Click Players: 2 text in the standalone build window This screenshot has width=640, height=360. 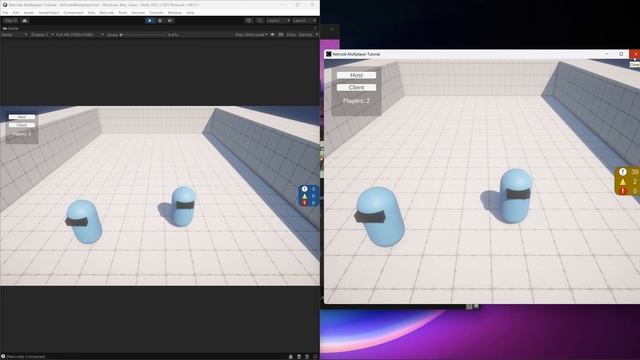(356, 101)
